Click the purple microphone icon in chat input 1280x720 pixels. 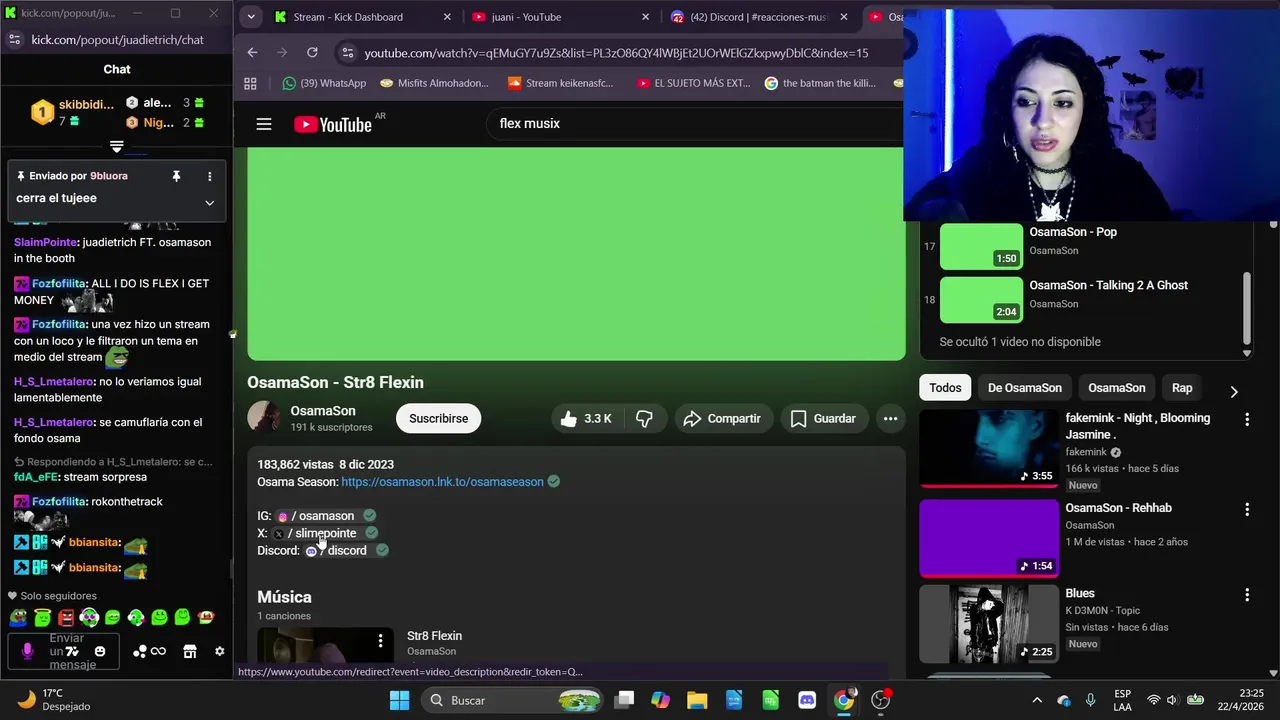(x=28, y=651)
